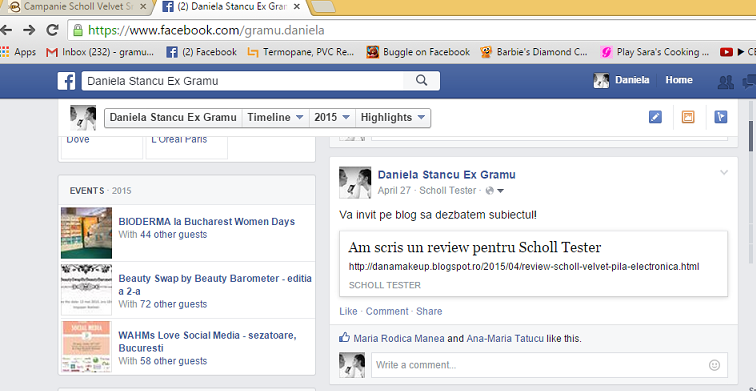Open the Highlights dropdown
This screenshot has height=391, width=756.
(x=392, y=118)
